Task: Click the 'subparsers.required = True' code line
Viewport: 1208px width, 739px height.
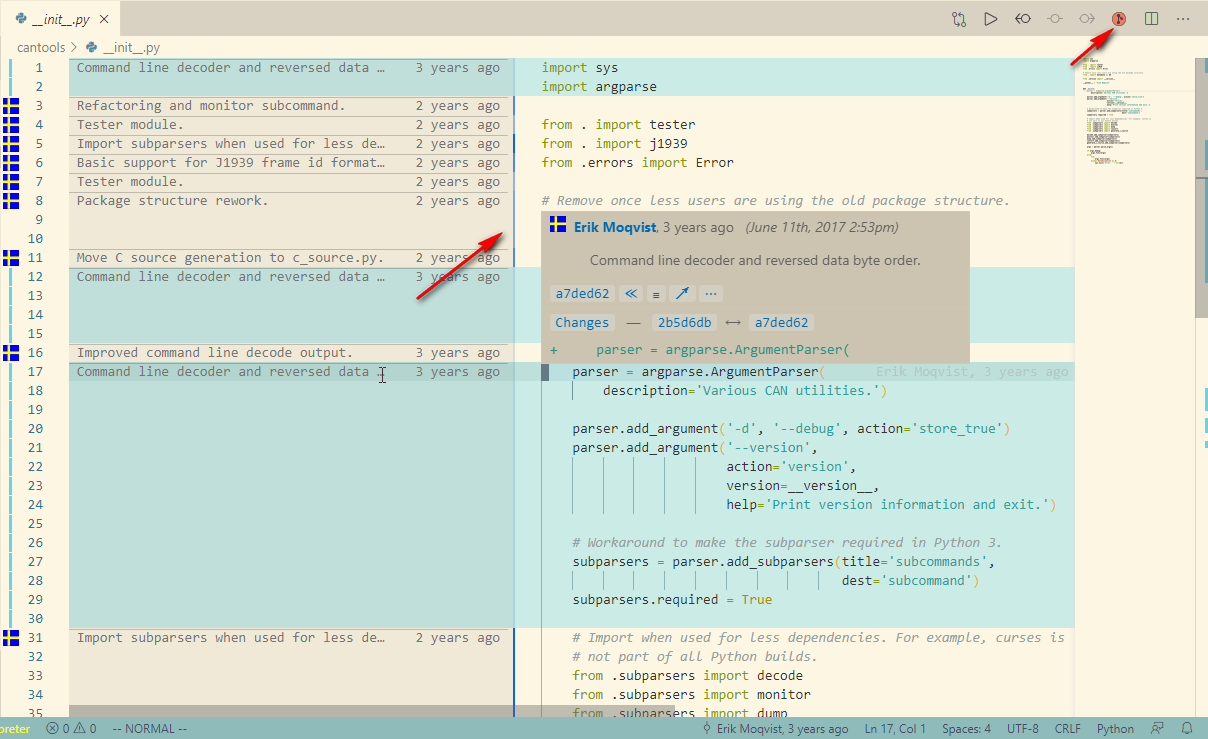Action: click(x=672, y=599)
